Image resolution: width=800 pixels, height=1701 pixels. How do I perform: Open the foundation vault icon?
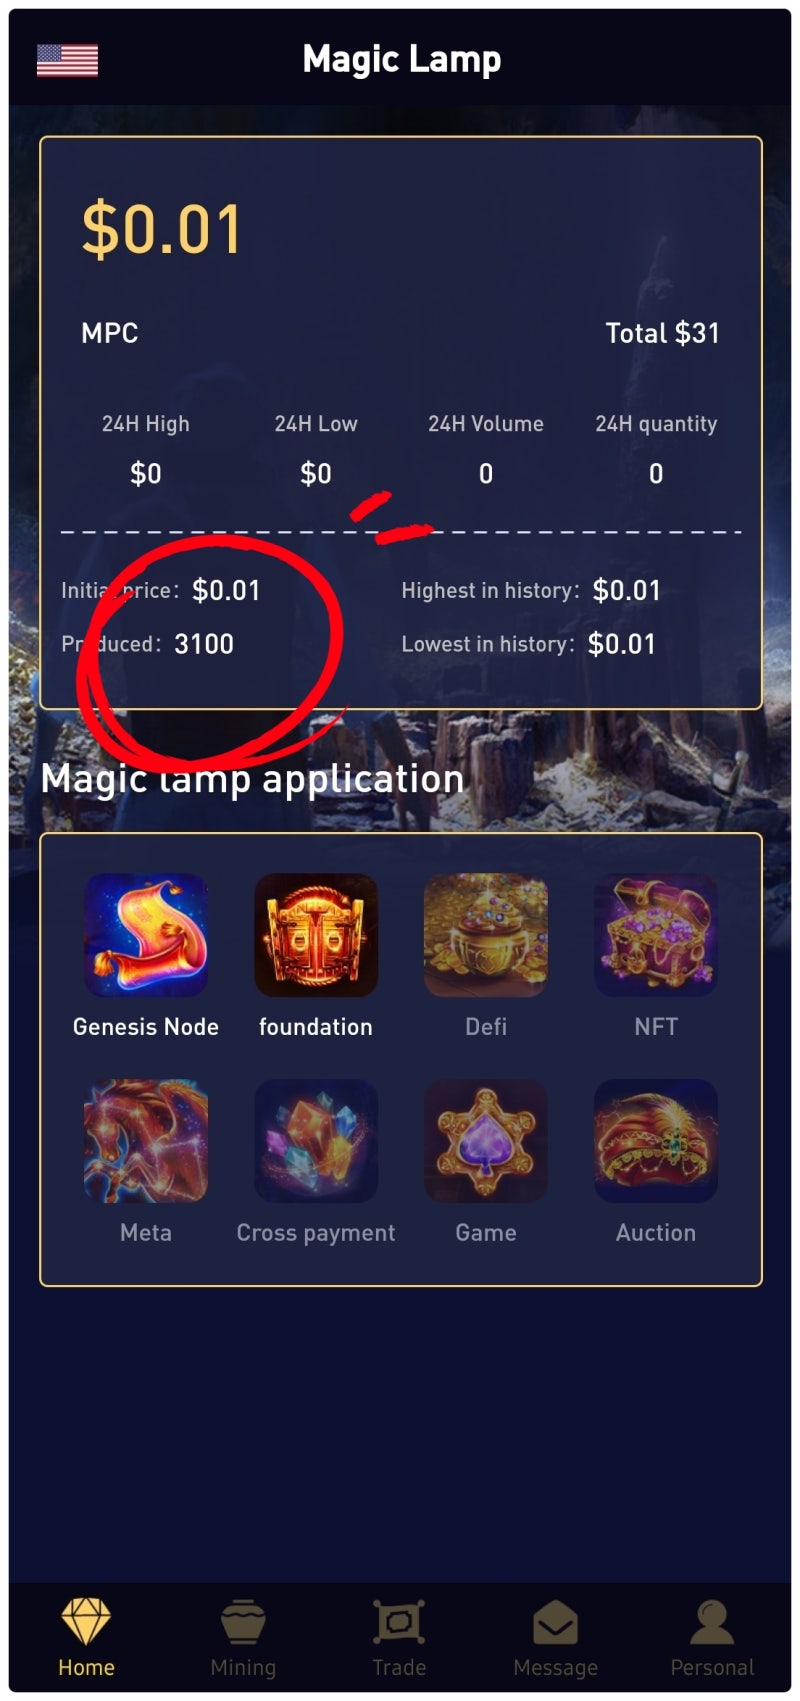click(316, 935)
